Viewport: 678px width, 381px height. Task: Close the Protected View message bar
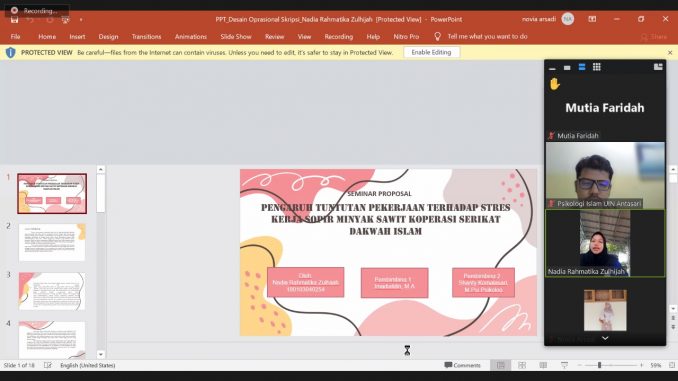click(x=670, y=52)
